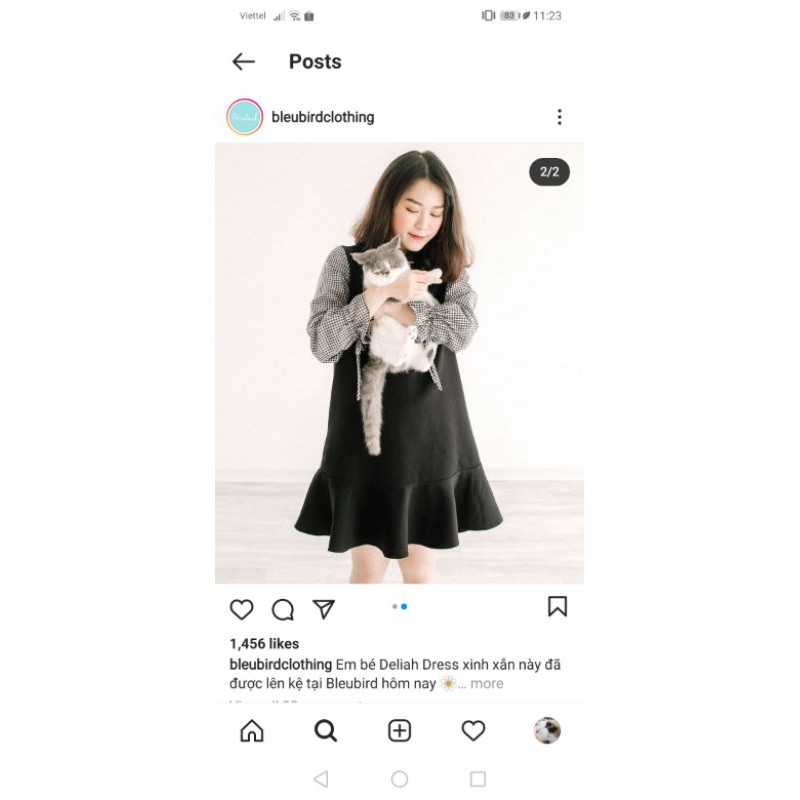Open bleubirdclothing profile avatar story
Screen dimensions: 800x800
(245, 117)
